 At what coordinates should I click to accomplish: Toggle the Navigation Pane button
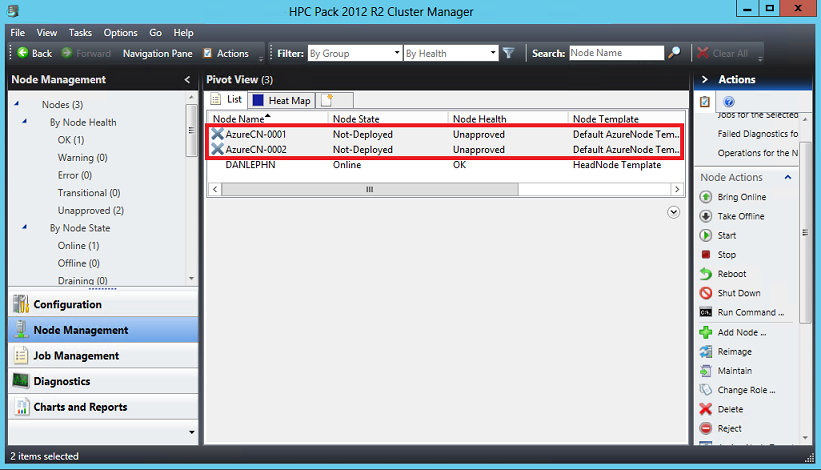[157, 53]
